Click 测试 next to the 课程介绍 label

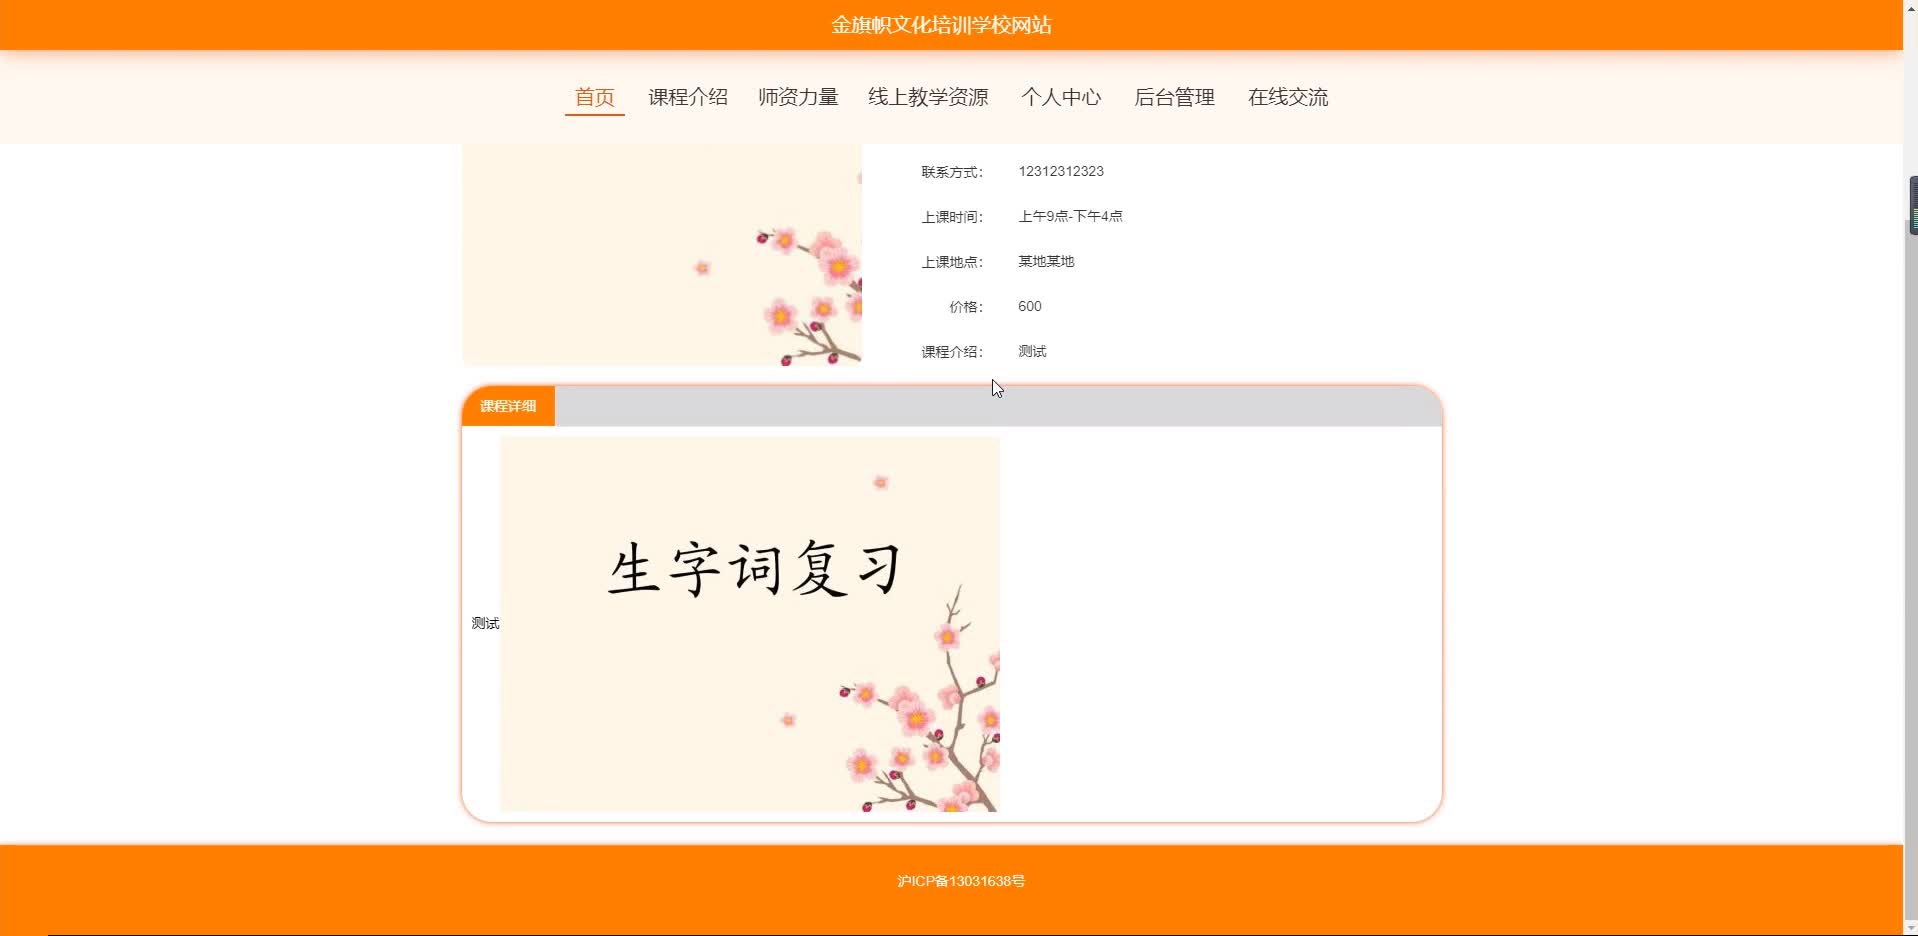[1031, 351]
